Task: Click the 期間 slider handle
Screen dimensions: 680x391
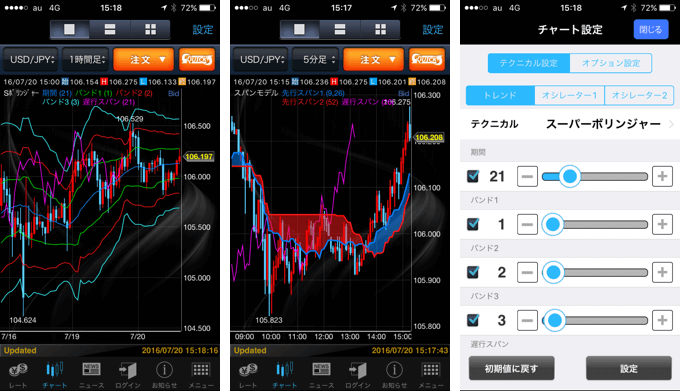Action: [x=569, y=176]
